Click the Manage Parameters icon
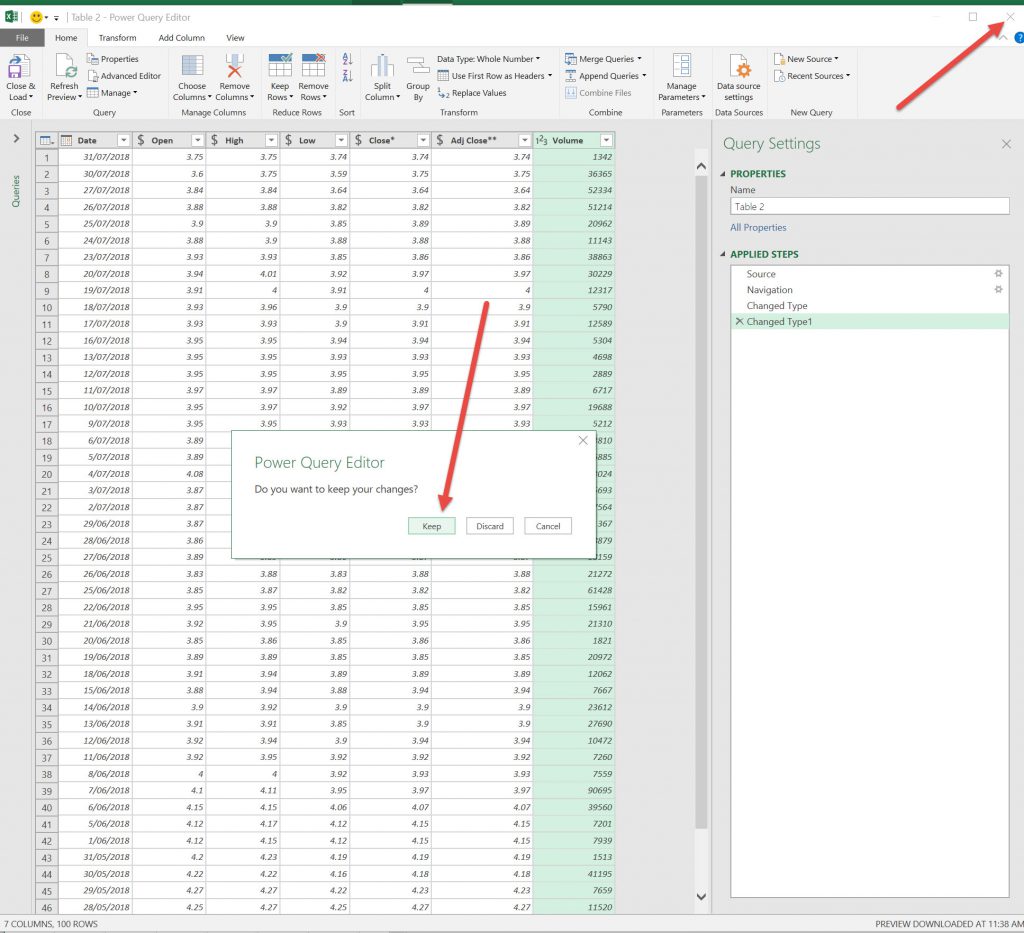This screenshot has height=933, width=1024. [x=681, y=68]
